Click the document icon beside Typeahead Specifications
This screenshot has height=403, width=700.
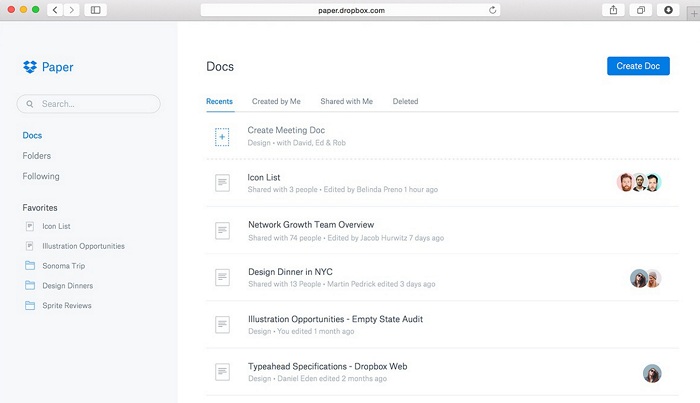click(x=222, y=372)
